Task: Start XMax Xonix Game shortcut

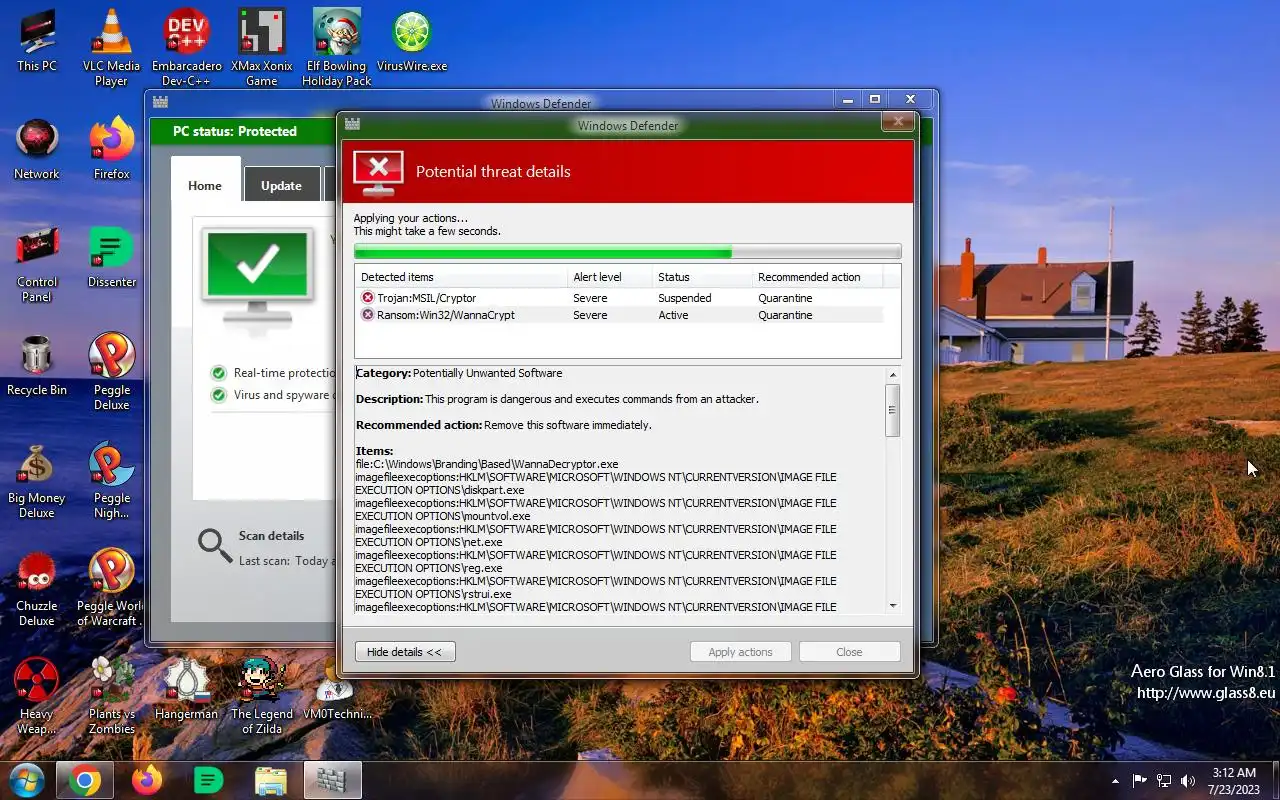Action: pyautogui.click(x=262, y=48)
